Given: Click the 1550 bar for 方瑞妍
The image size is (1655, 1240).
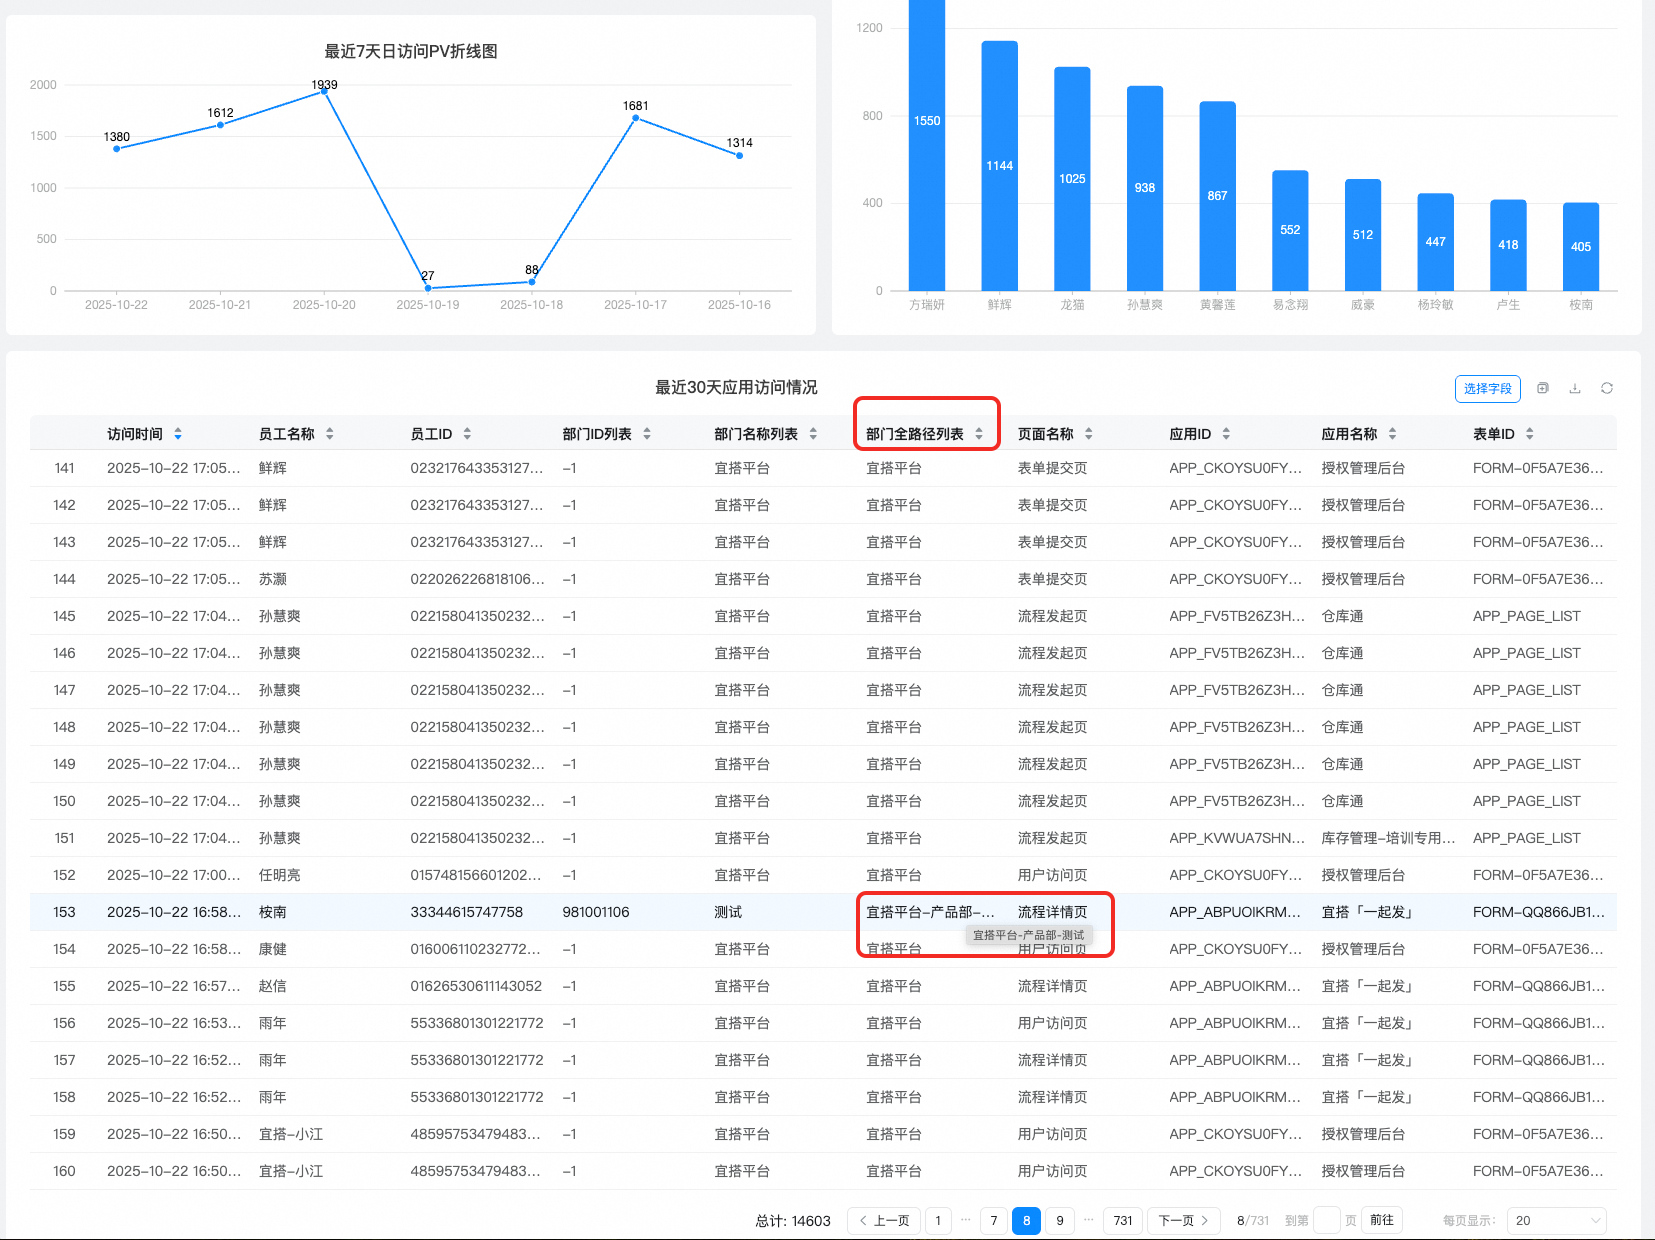Looking at the screenshot, I should coord(927,150).
